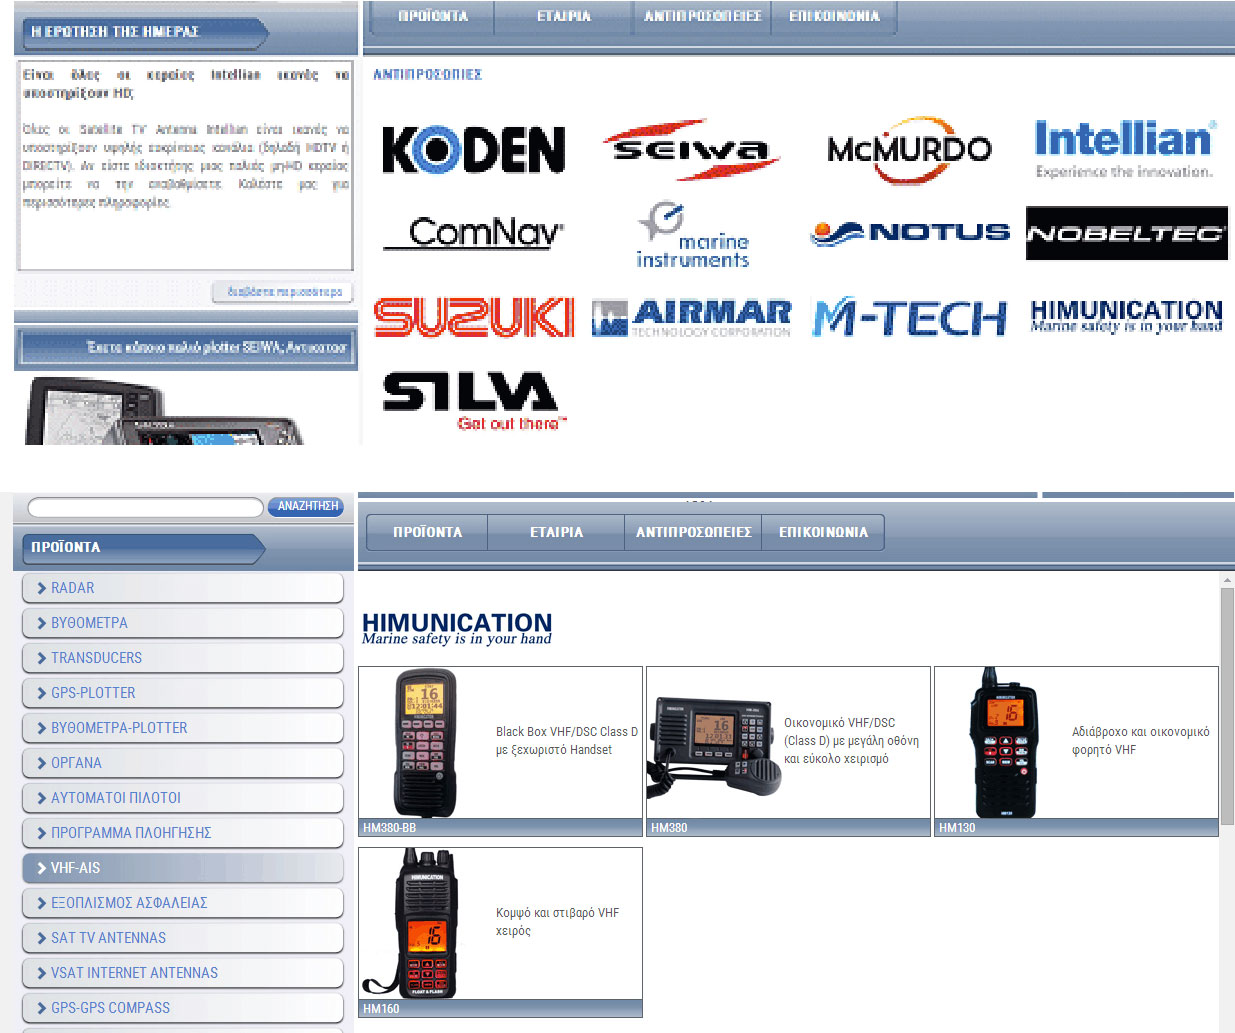This screenshot has width=1235, height=1033.
Task: Click scrollbar up arrow in product pane
Action: pos(1227,580)
